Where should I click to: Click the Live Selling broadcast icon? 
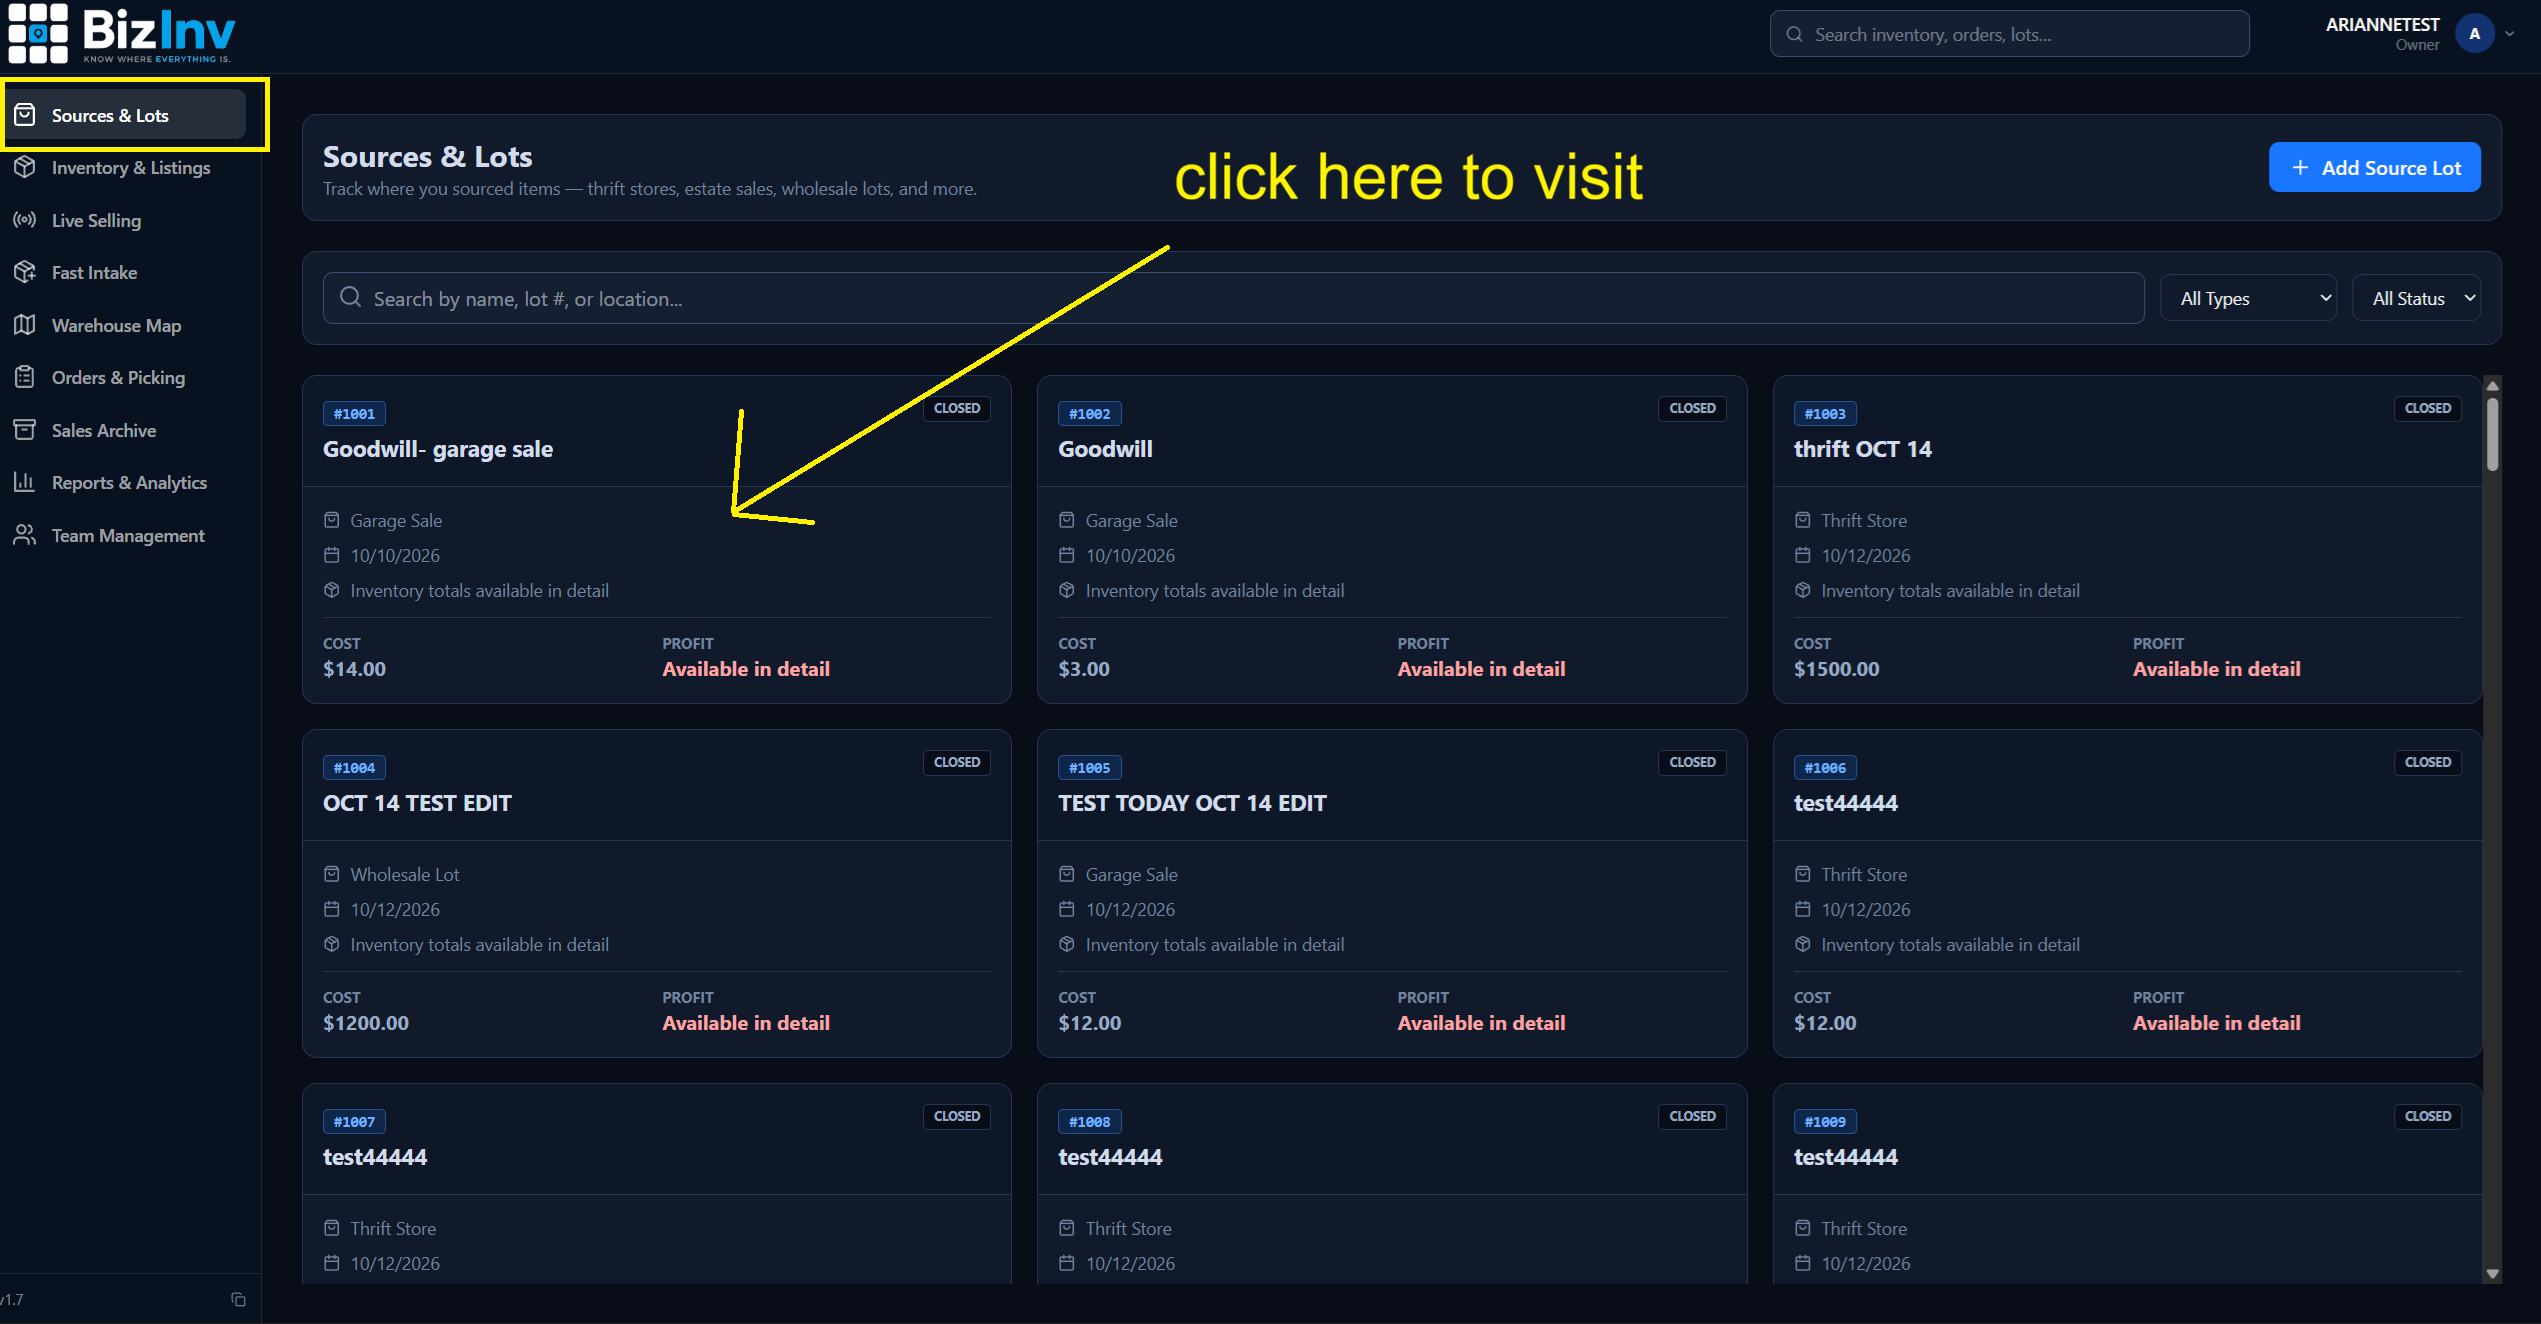click(25, 220)
